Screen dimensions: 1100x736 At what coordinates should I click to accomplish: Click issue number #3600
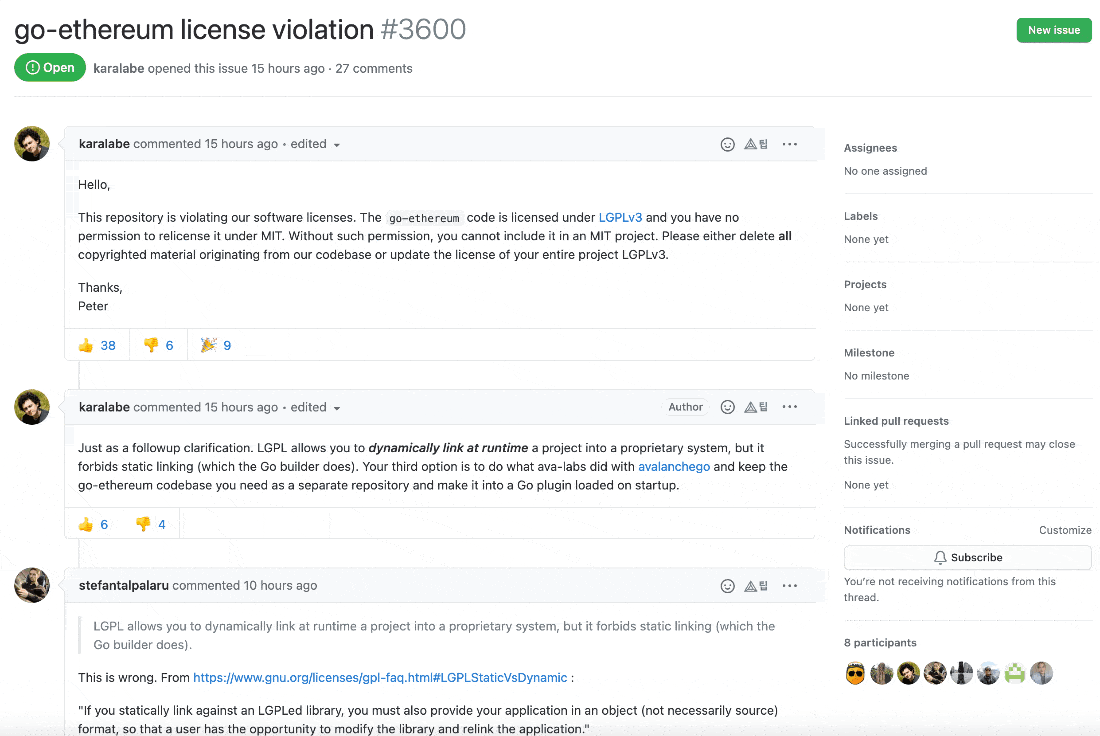[423, 29]
